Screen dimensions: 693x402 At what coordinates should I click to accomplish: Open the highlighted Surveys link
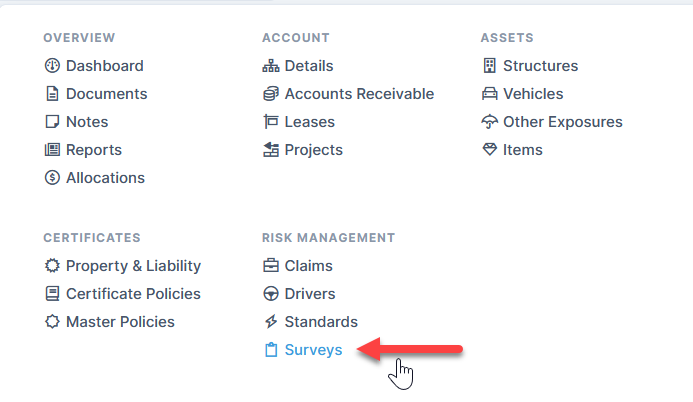click(313, 350)
